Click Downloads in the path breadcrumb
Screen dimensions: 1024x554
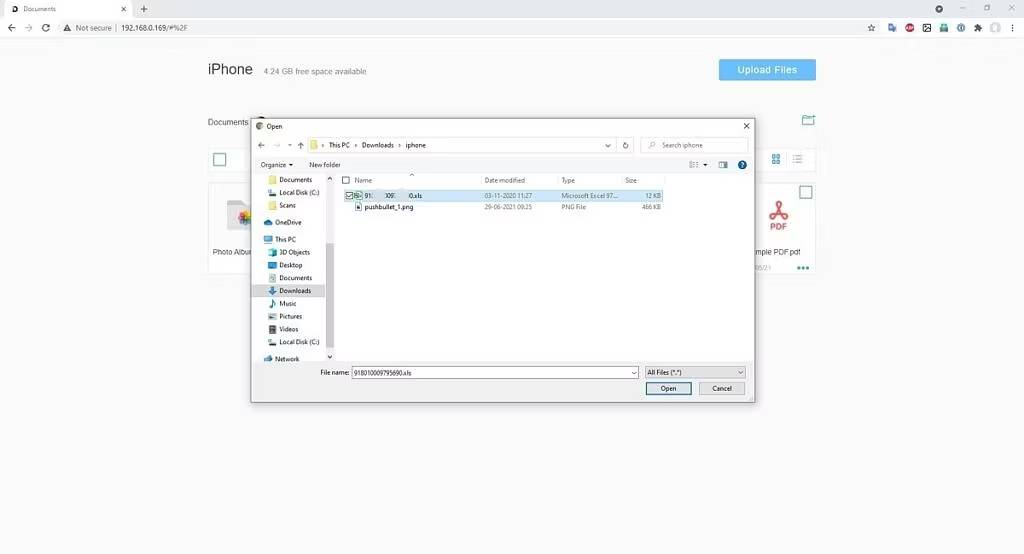click(x=377, y=145)
